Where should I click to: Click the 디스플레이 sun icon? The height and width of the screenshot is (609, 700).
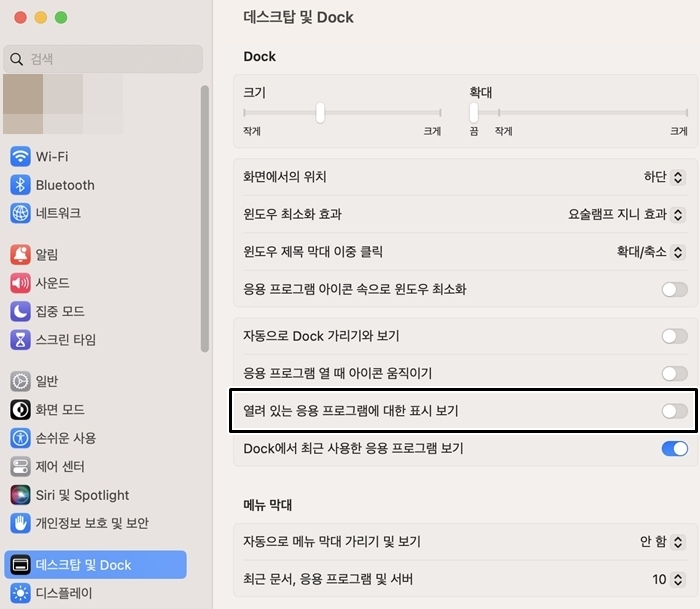pyautogui.click(x=20, y=593)
